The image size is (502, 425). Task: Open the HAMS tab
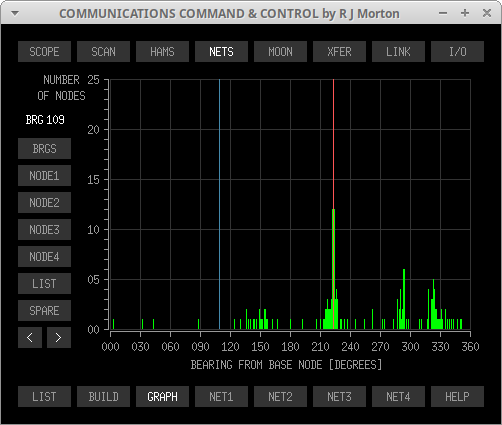pyautogui.click(x=162, y=52)
